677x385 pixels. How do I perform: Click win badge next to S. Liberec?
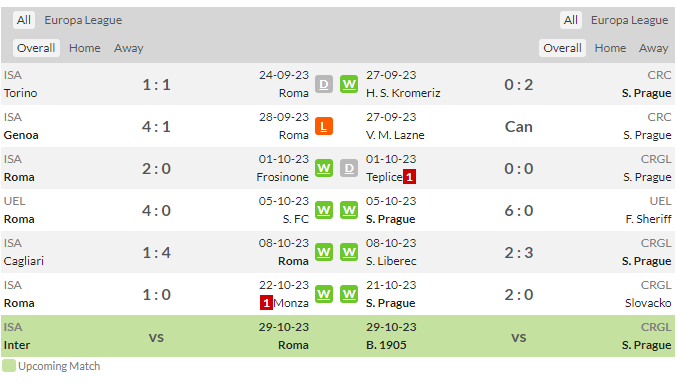coord(349,252)
